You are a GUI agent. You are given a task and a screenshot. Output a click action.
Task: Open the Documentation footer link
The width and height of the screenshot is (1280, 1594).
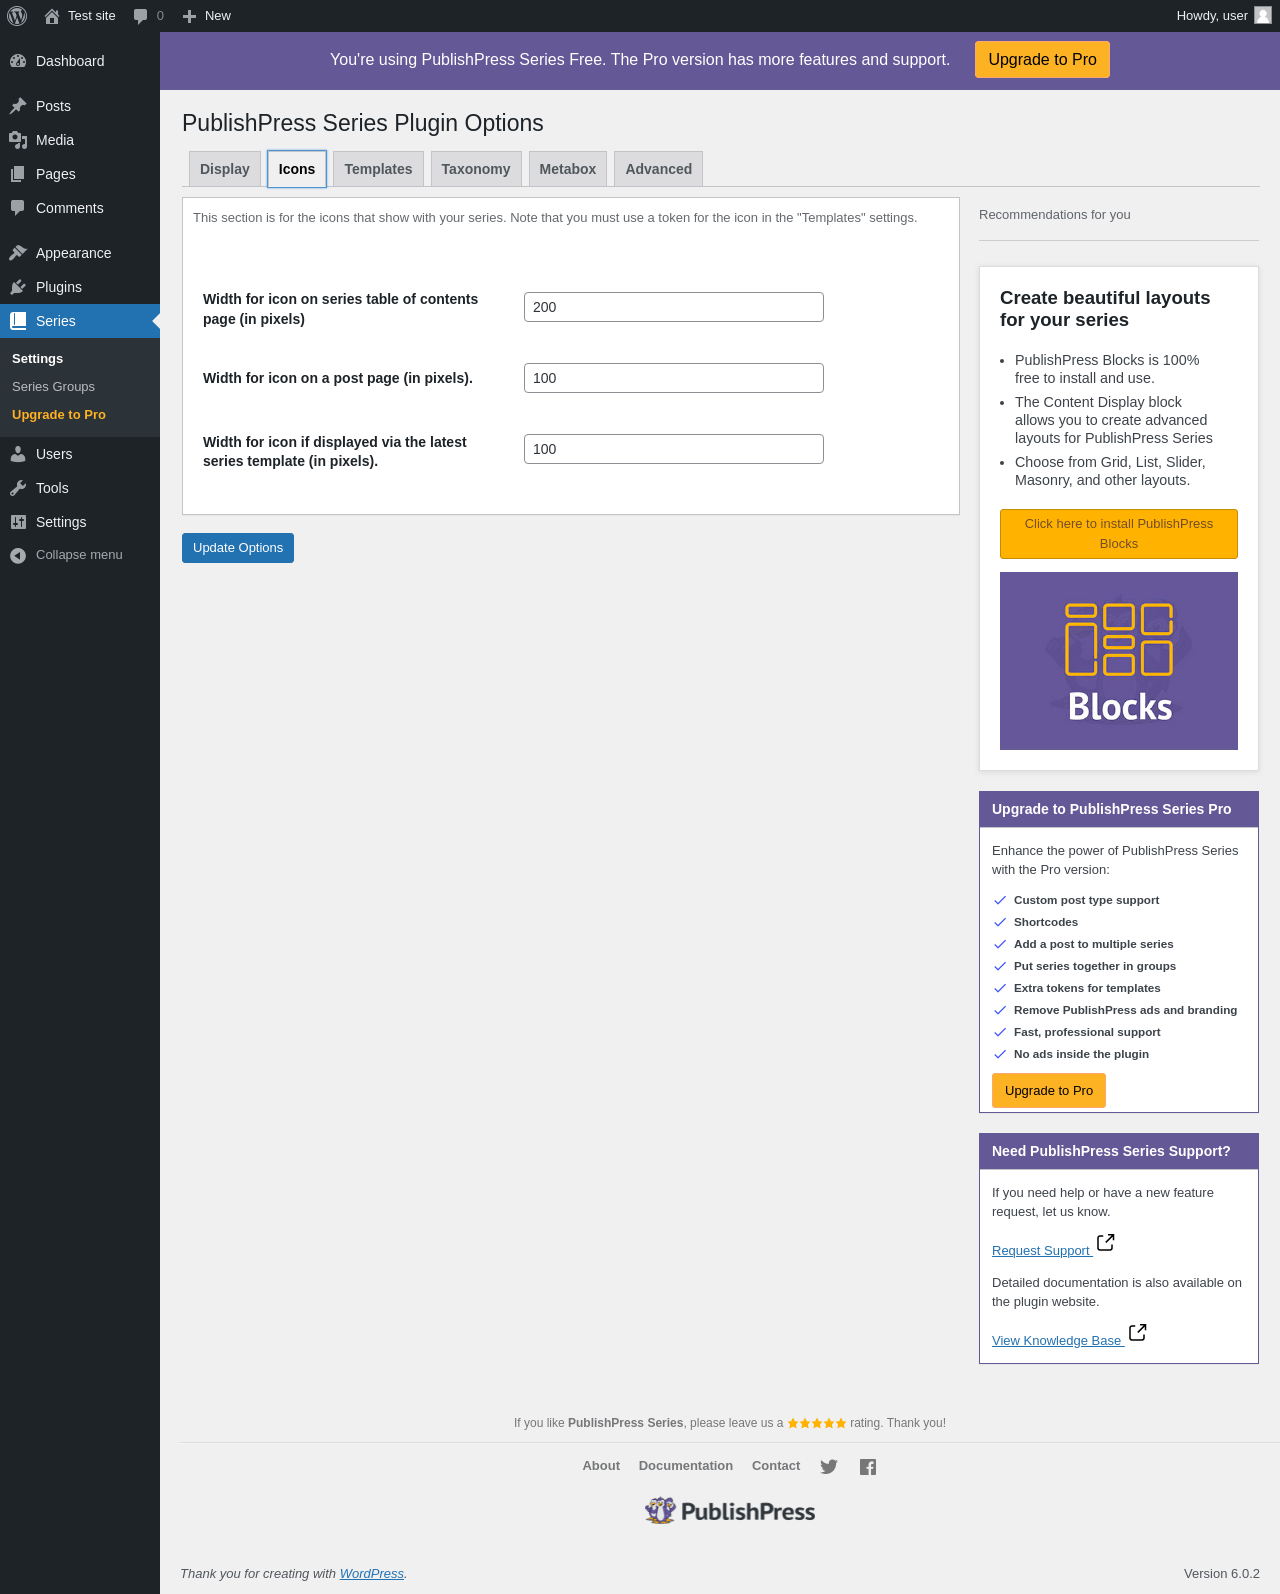coord(686,1466)
